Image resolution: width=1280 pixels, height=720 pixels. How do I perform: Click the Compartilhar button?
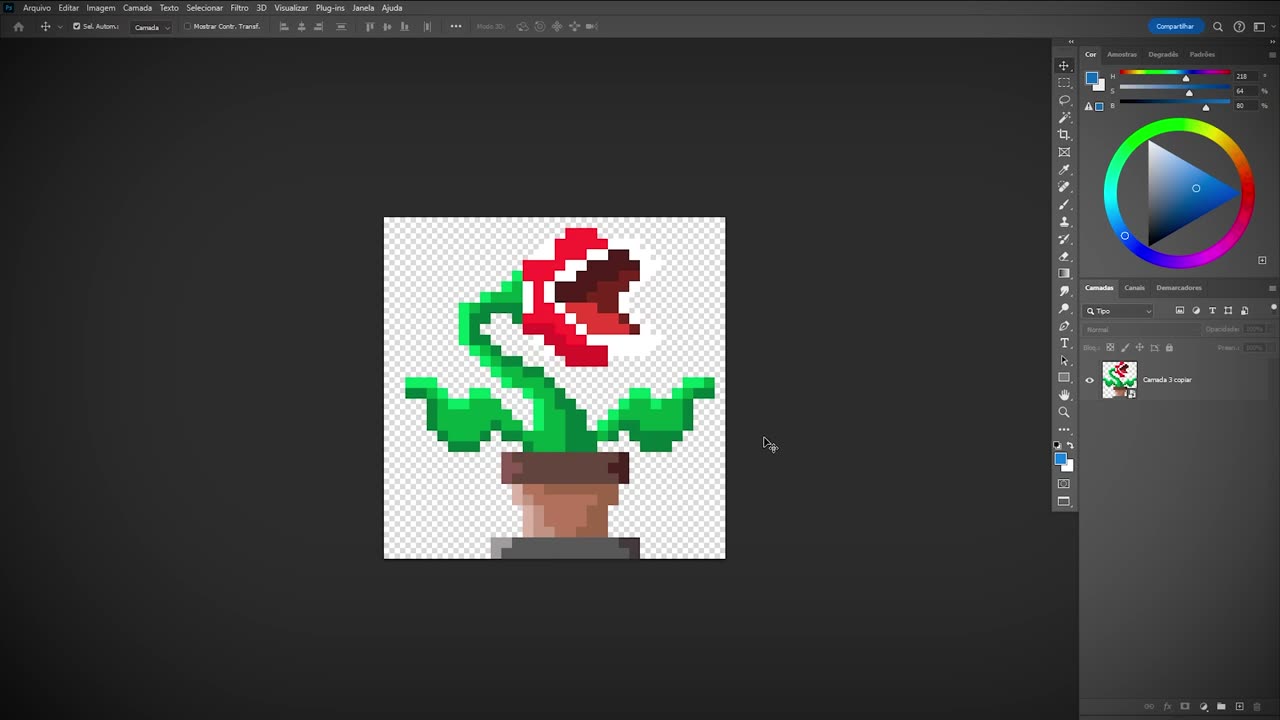pos(1175,27)
